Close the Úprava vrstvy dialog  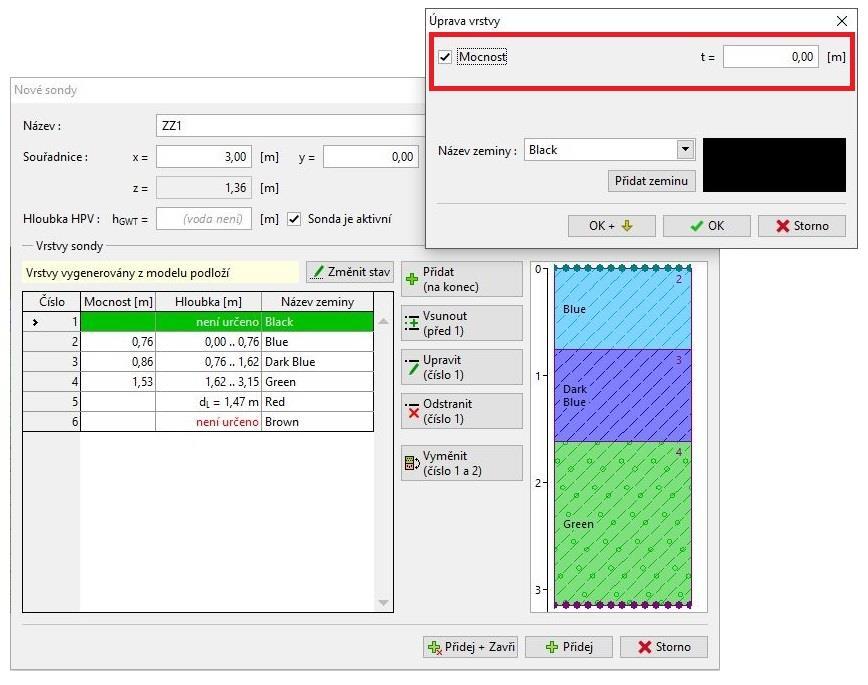coord(842,21)
